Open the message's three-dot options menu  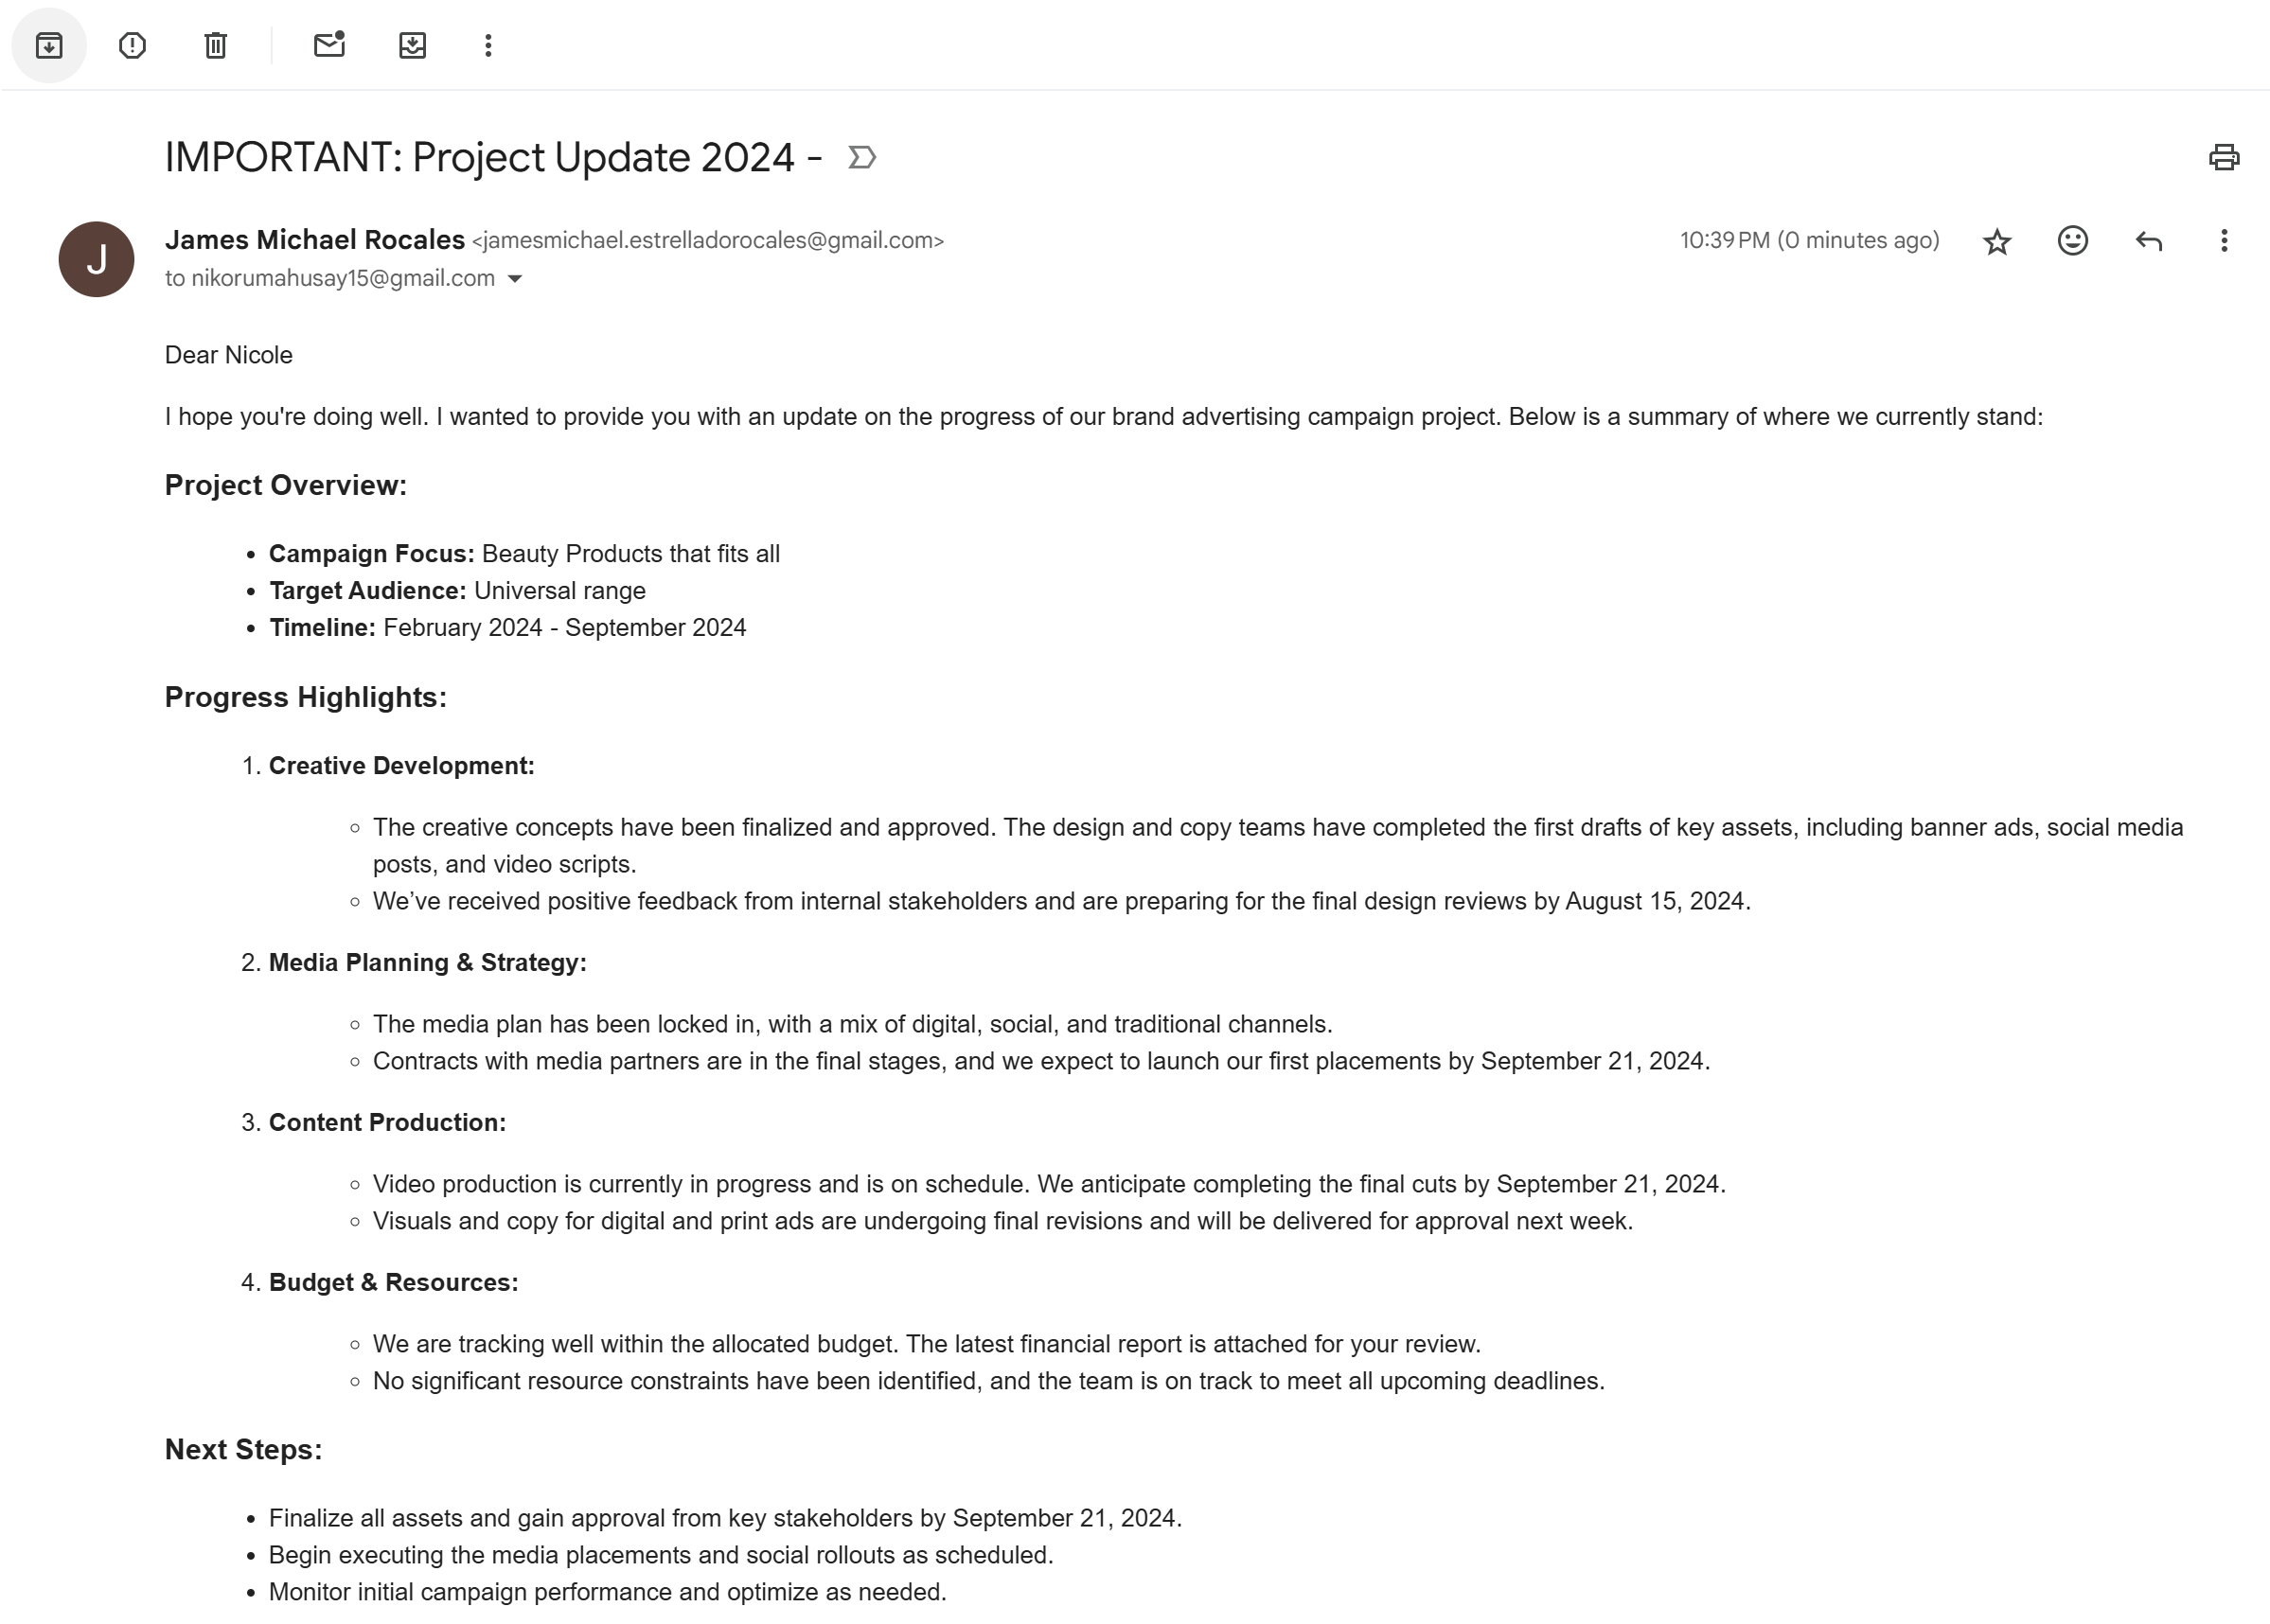2223,241
